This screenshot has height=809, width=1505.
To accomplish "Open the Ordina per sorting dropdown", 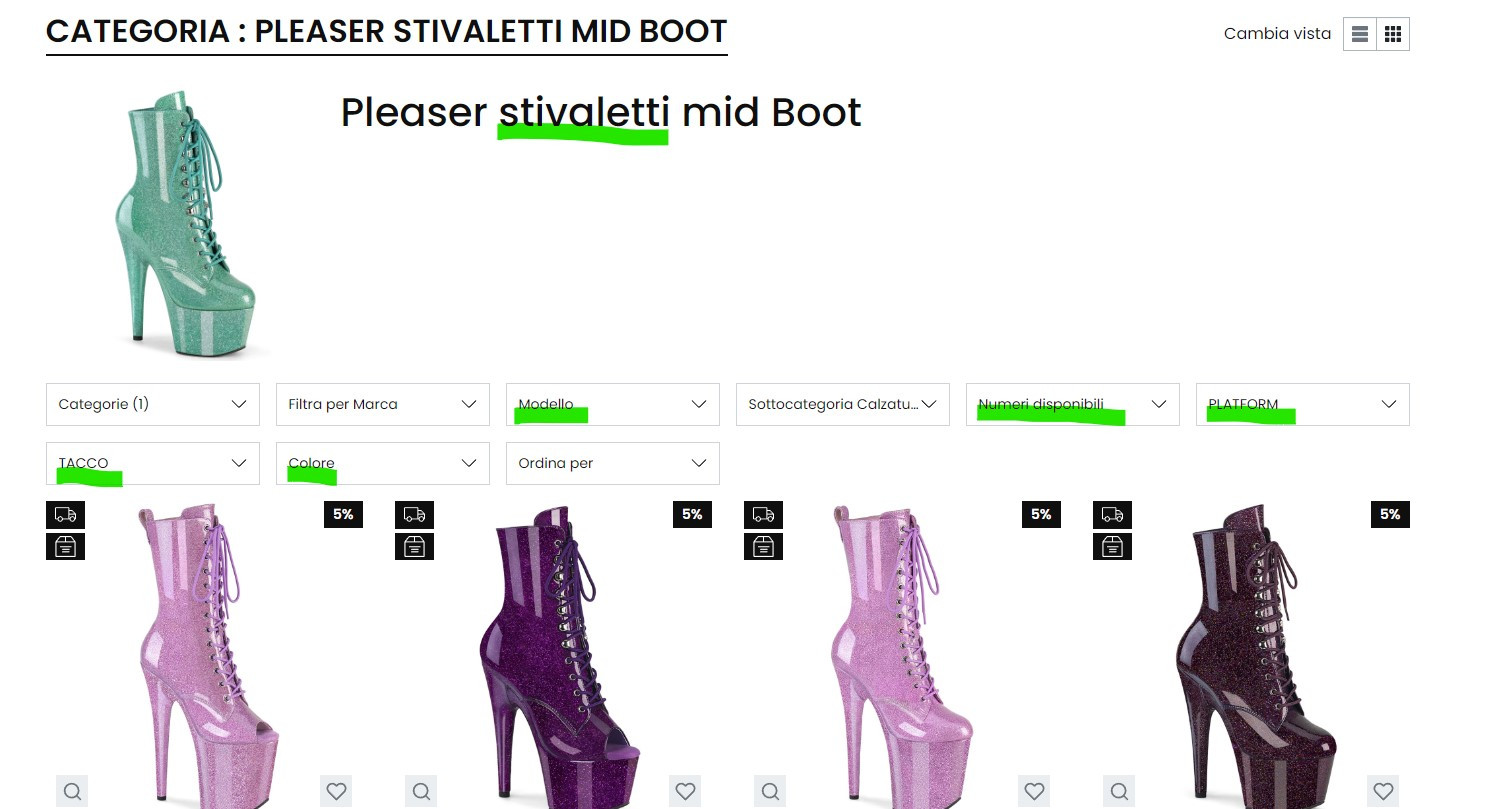I will pyautogui.click(x=613, y=463).
